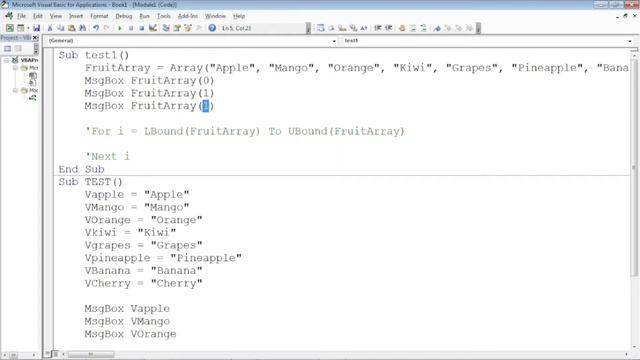Click the Quick Info edit toolbar icon

(x=342, y=28)
